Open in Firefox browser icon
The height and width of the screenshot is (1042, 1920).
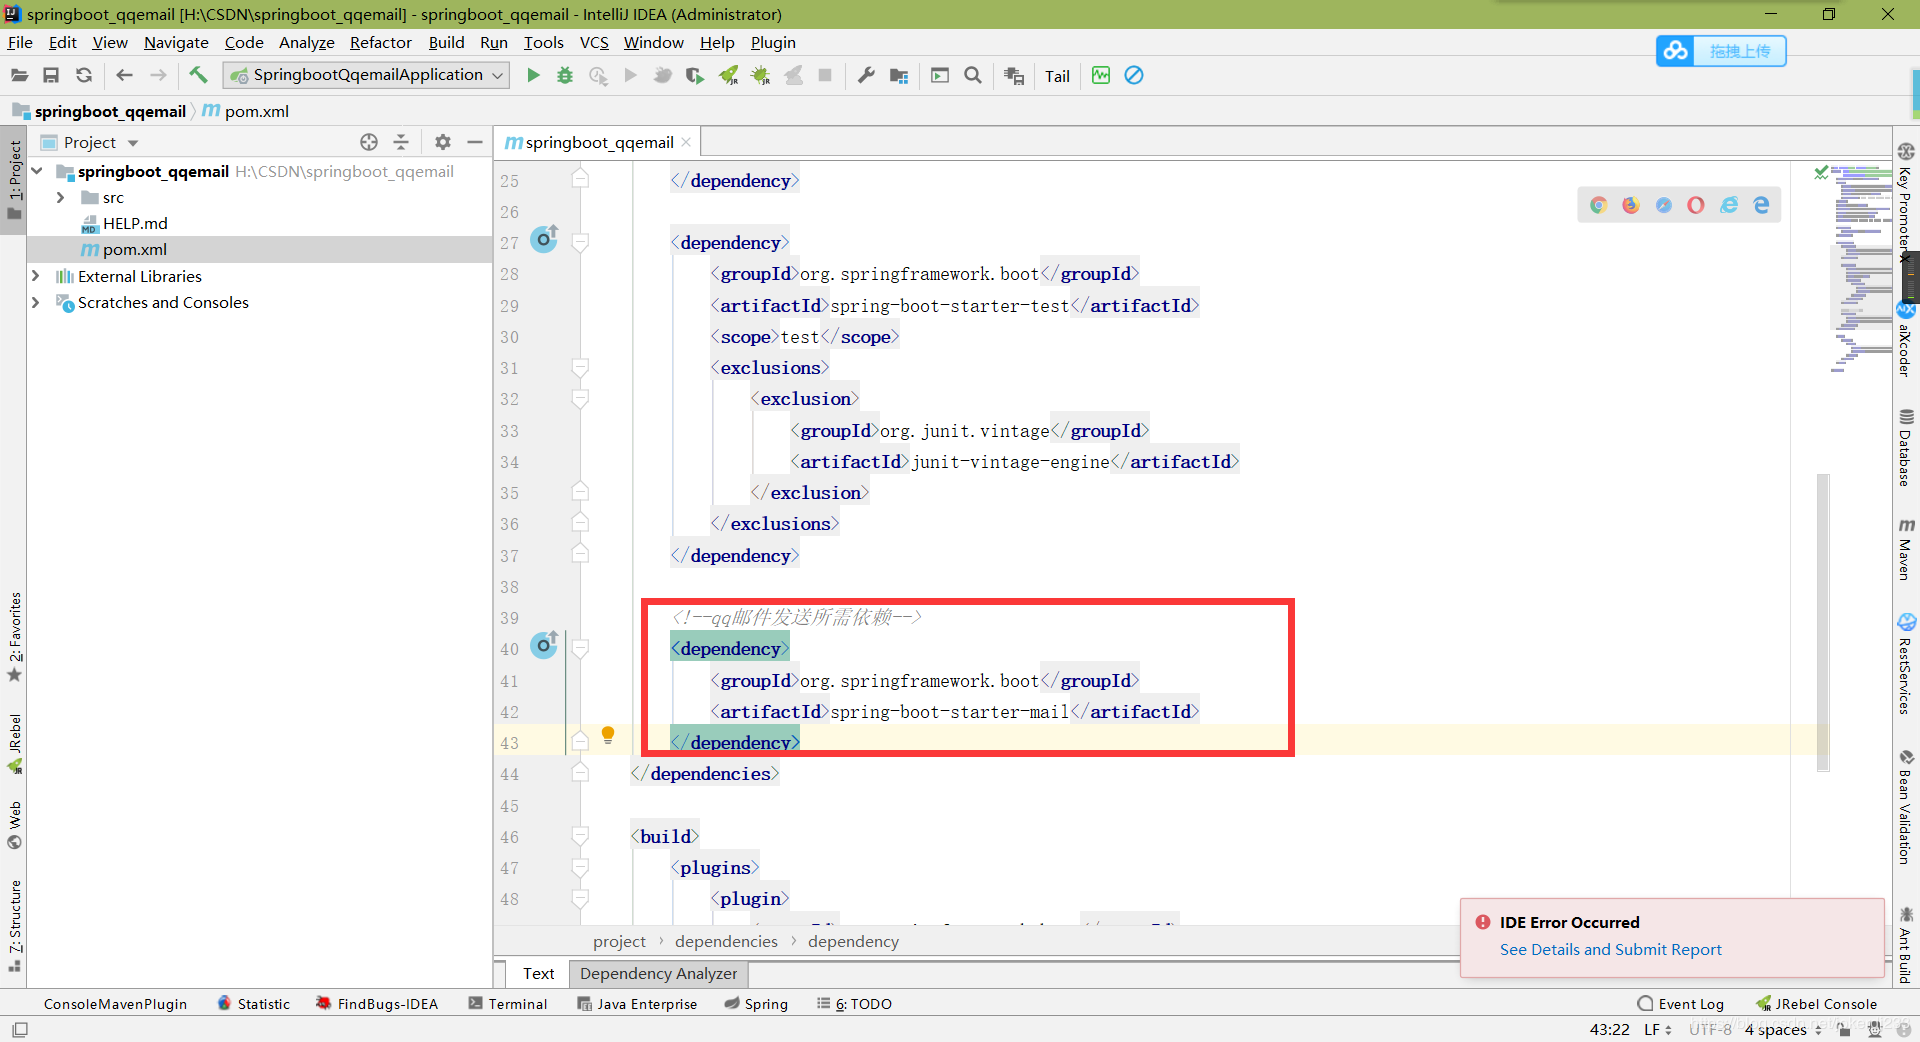coord(1631,205)
